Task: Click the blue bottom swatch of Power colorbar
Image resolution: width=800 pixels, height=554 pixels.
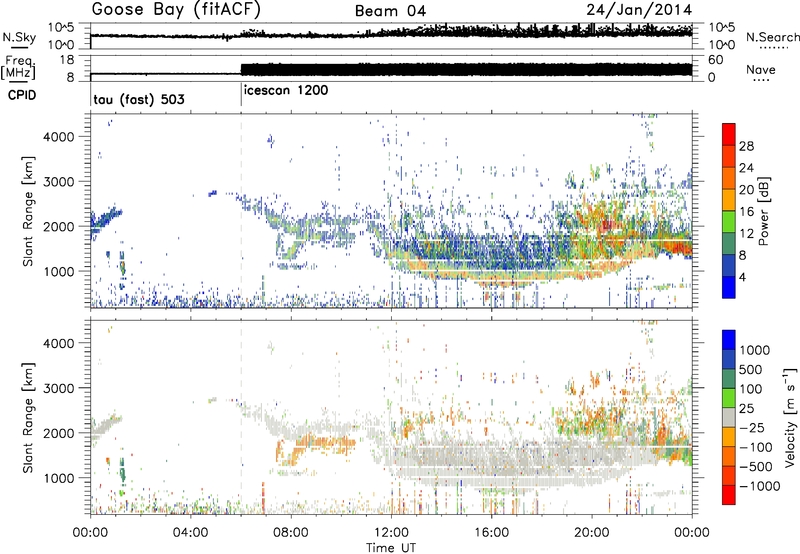Action: click(x=729, y=288)
